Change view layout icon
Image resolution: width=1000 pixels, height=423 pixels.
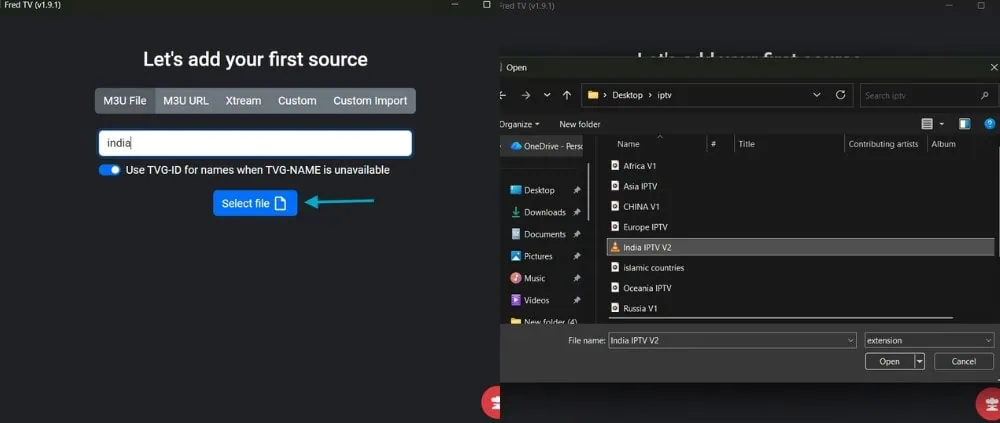tap(927, 124)
